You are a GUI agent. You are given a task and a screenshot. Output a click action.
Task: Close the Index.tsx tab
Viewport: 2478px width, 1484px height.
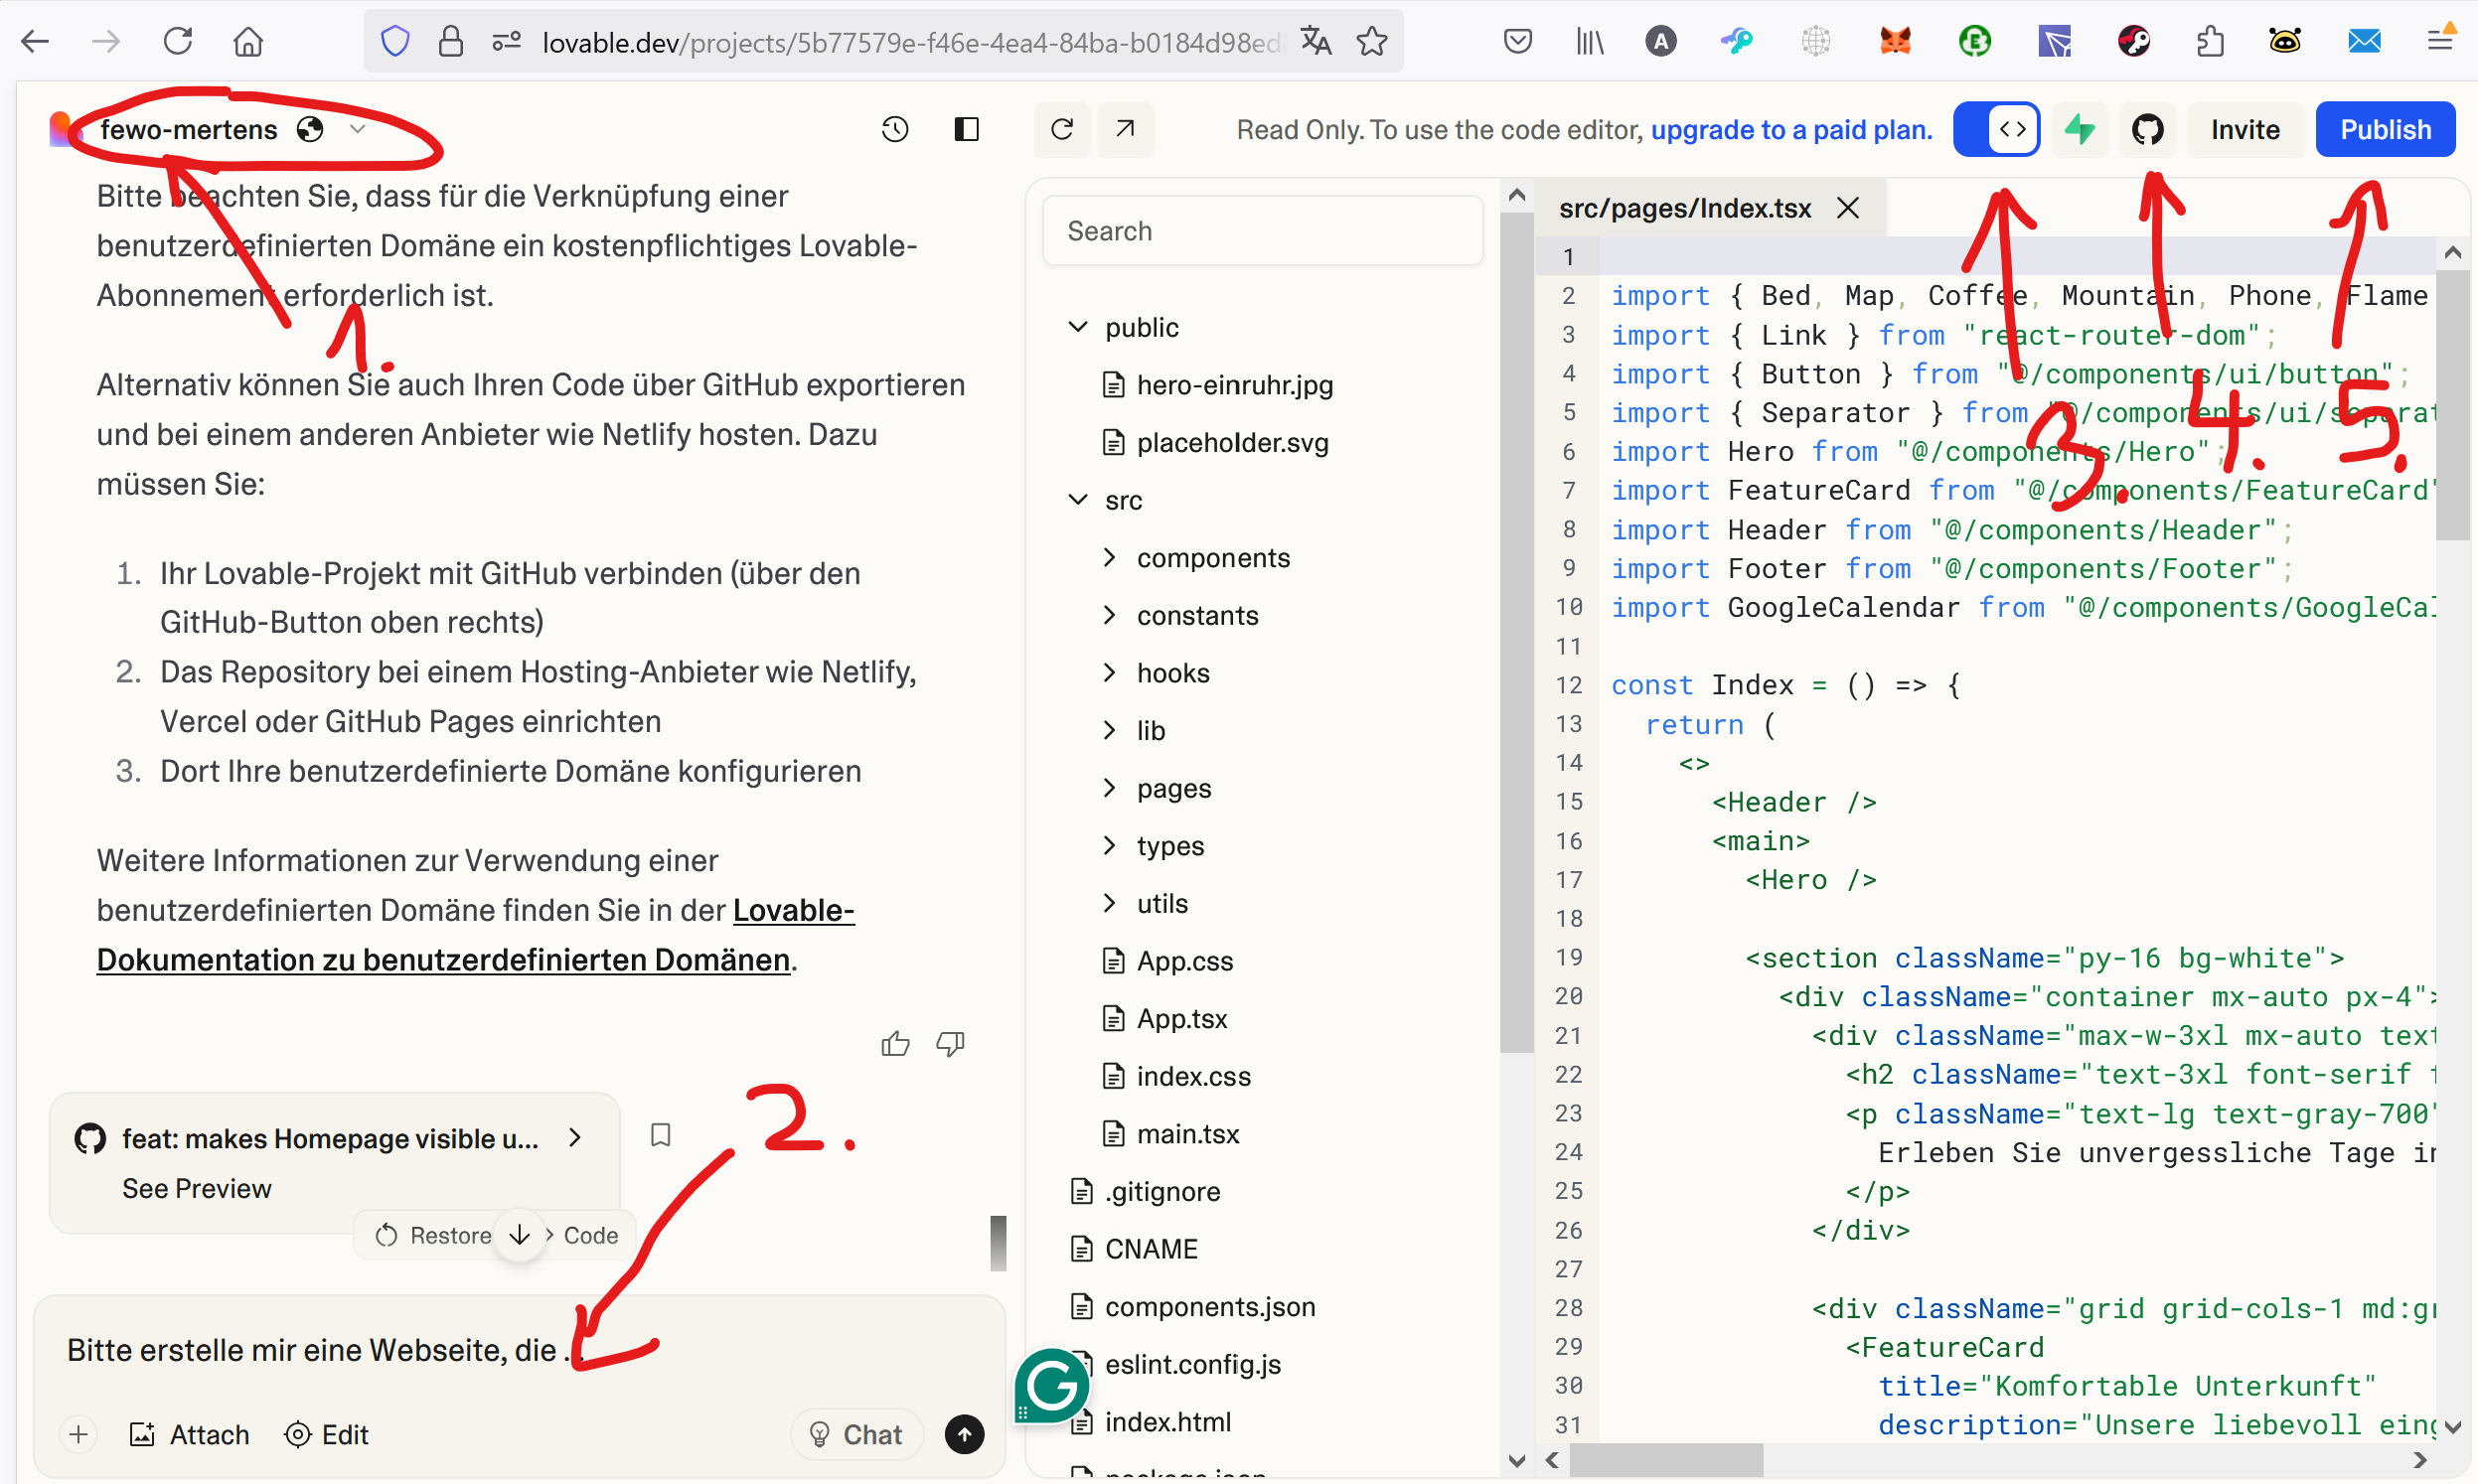[1848, 208]
